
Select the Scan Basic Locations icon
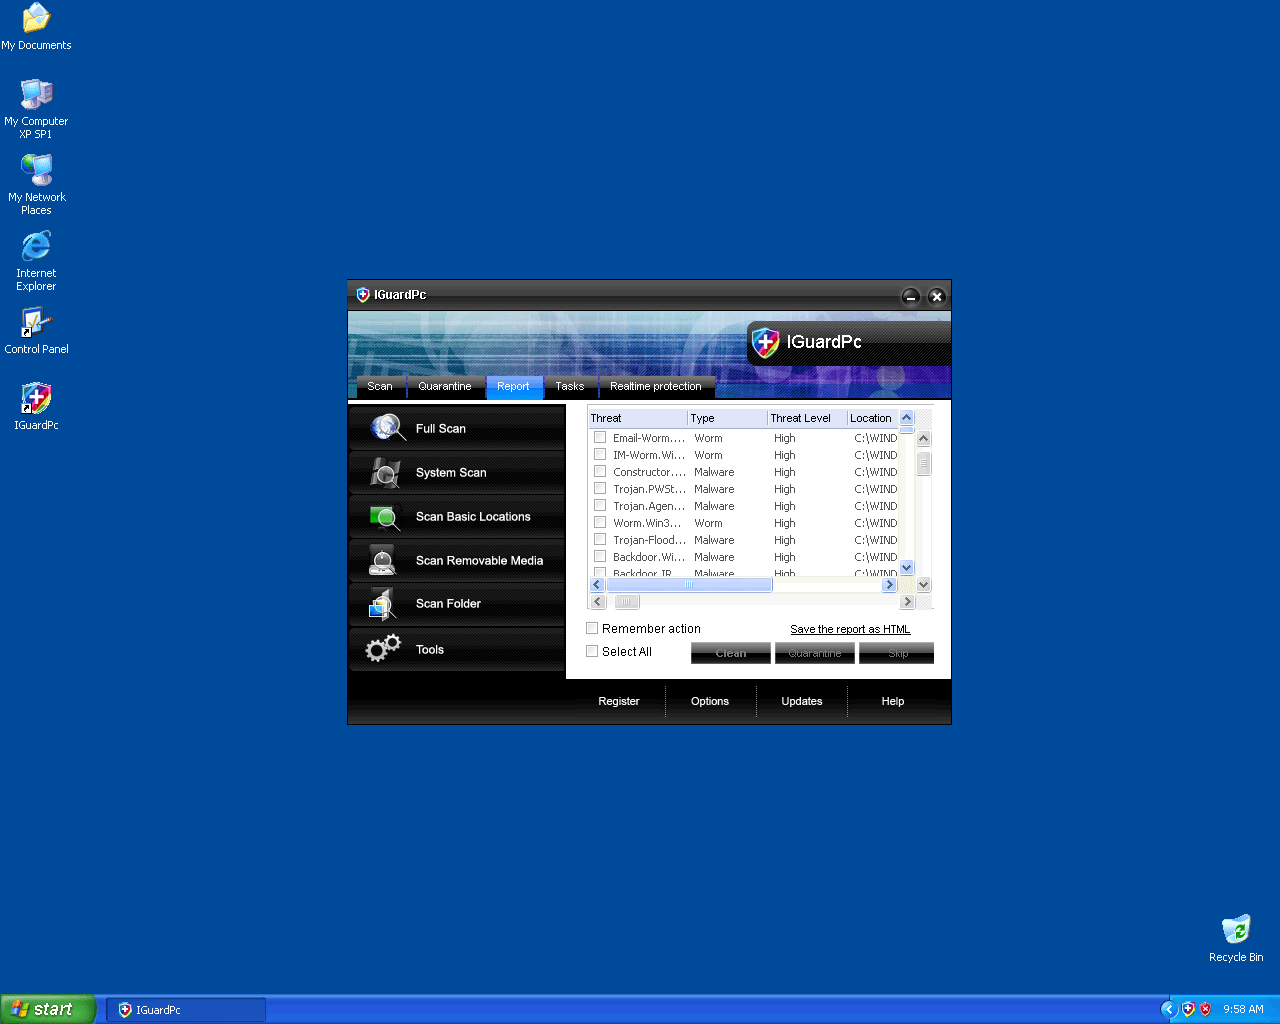(385, 517)
